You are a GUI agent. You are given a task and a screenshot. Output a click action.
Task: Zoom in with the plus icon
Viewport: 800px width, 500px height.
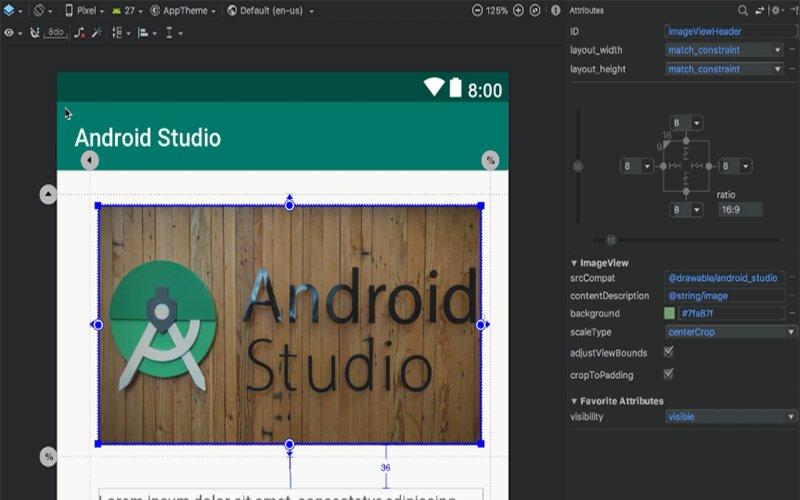[x=518, y=10]
